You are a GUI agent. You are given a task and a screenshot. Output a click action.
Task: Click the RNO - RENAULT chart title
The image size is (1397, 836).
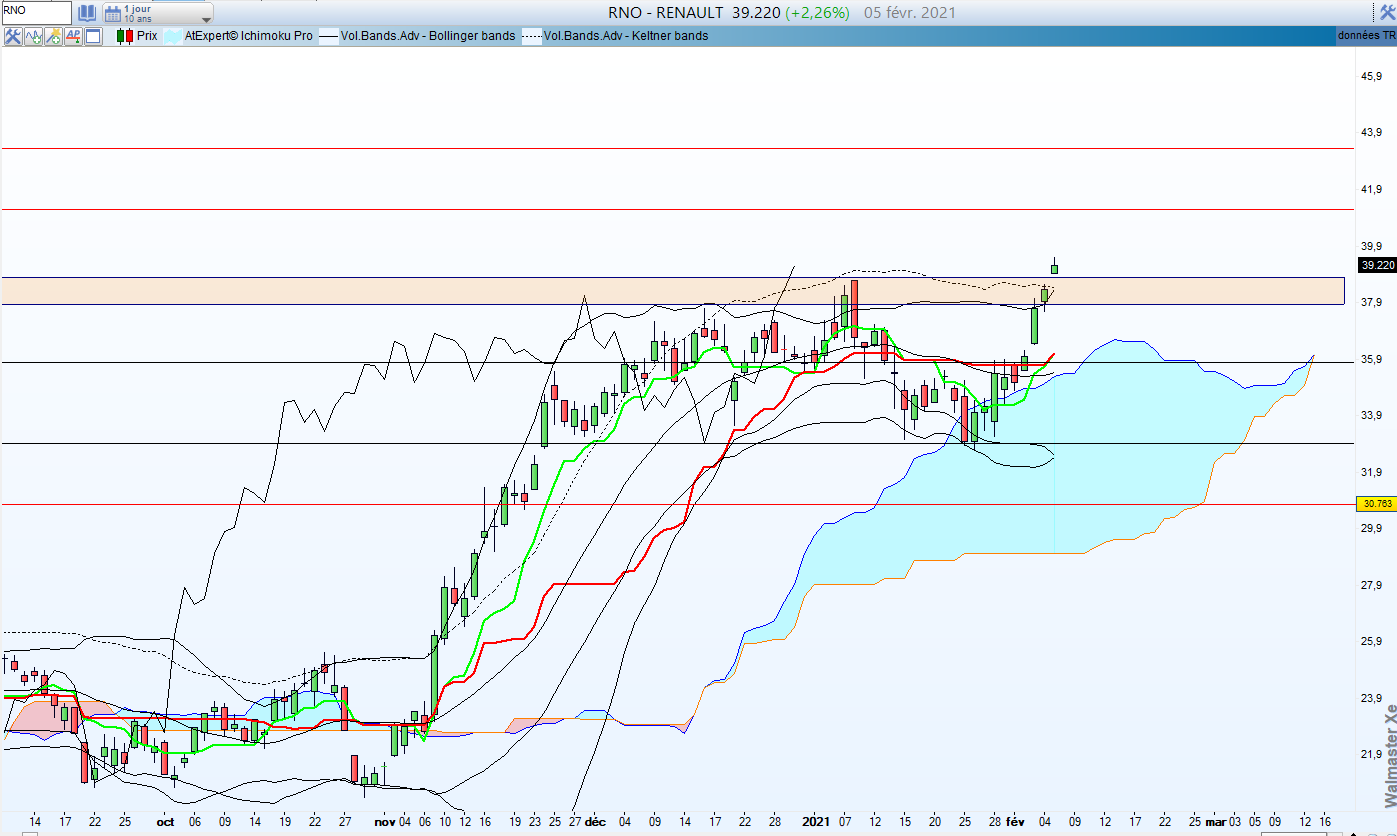pos(667,13)
